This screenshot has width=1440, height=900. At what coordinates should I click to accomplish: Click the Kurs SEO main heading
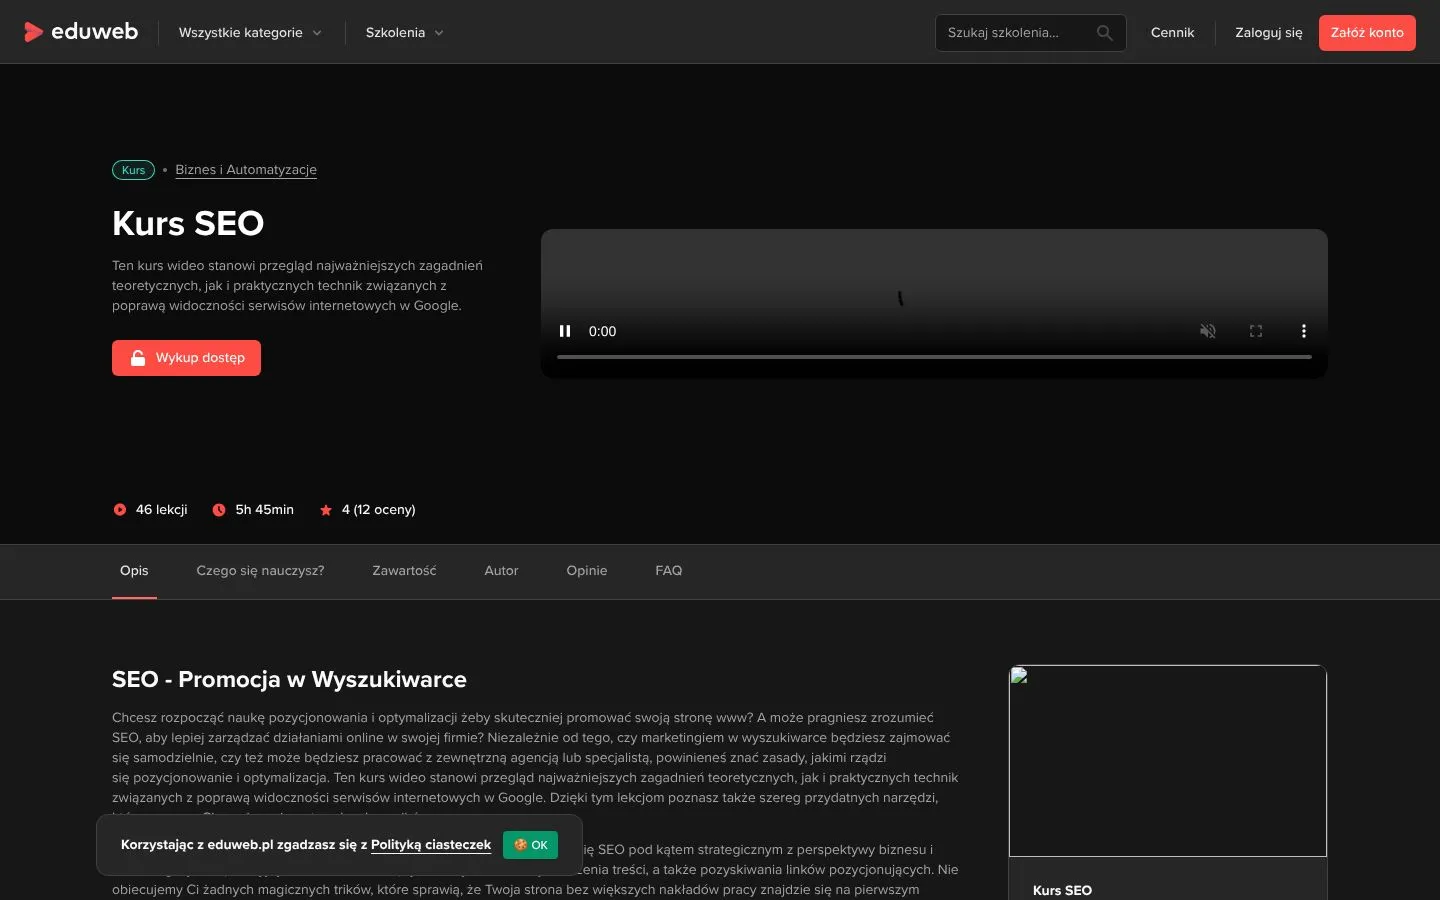point(188,223)
